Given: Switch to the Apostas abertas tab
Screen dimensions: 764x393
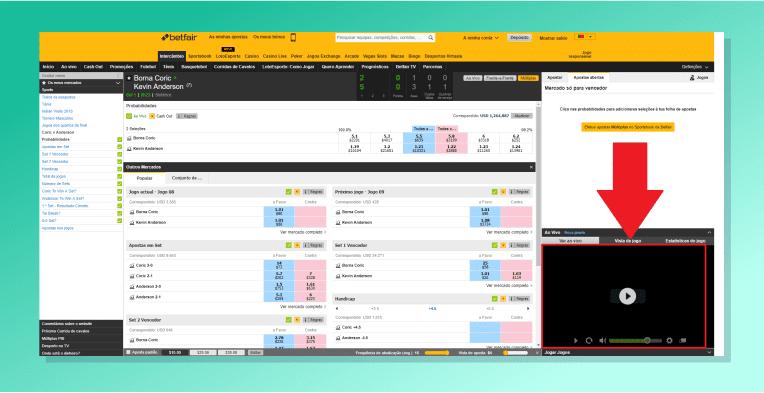Looking at the screenshot, I should pyautogui.click(x=589, y=77).
